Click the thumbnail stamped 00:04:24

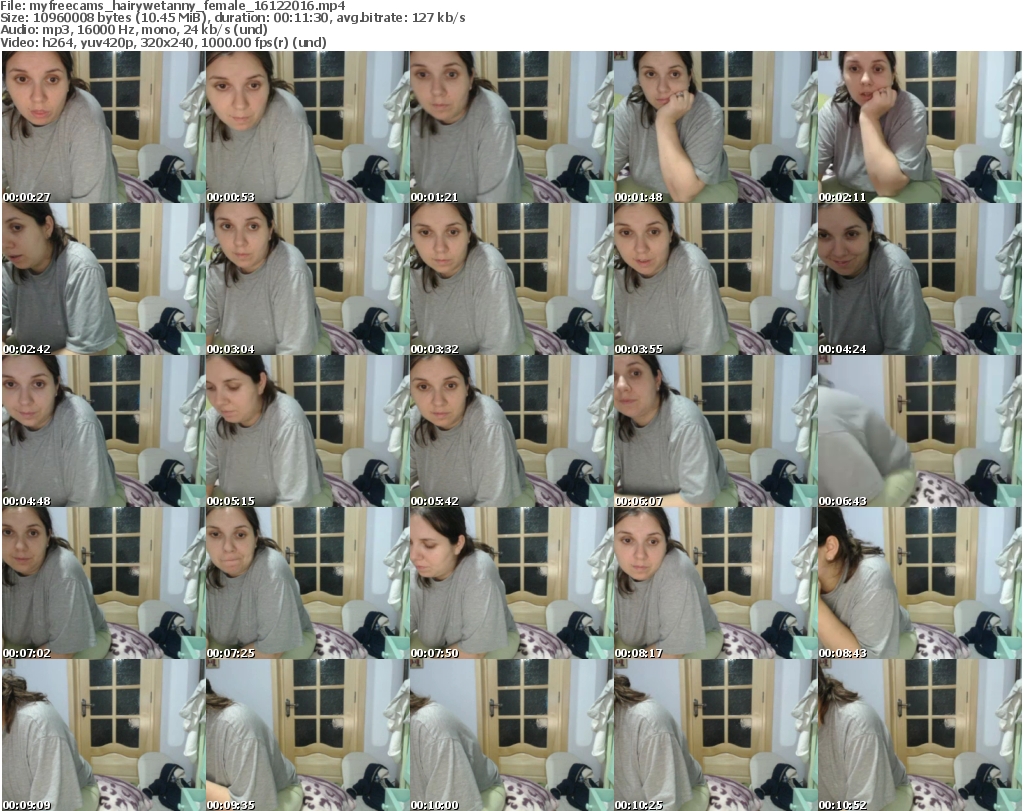tap(920, 279)
